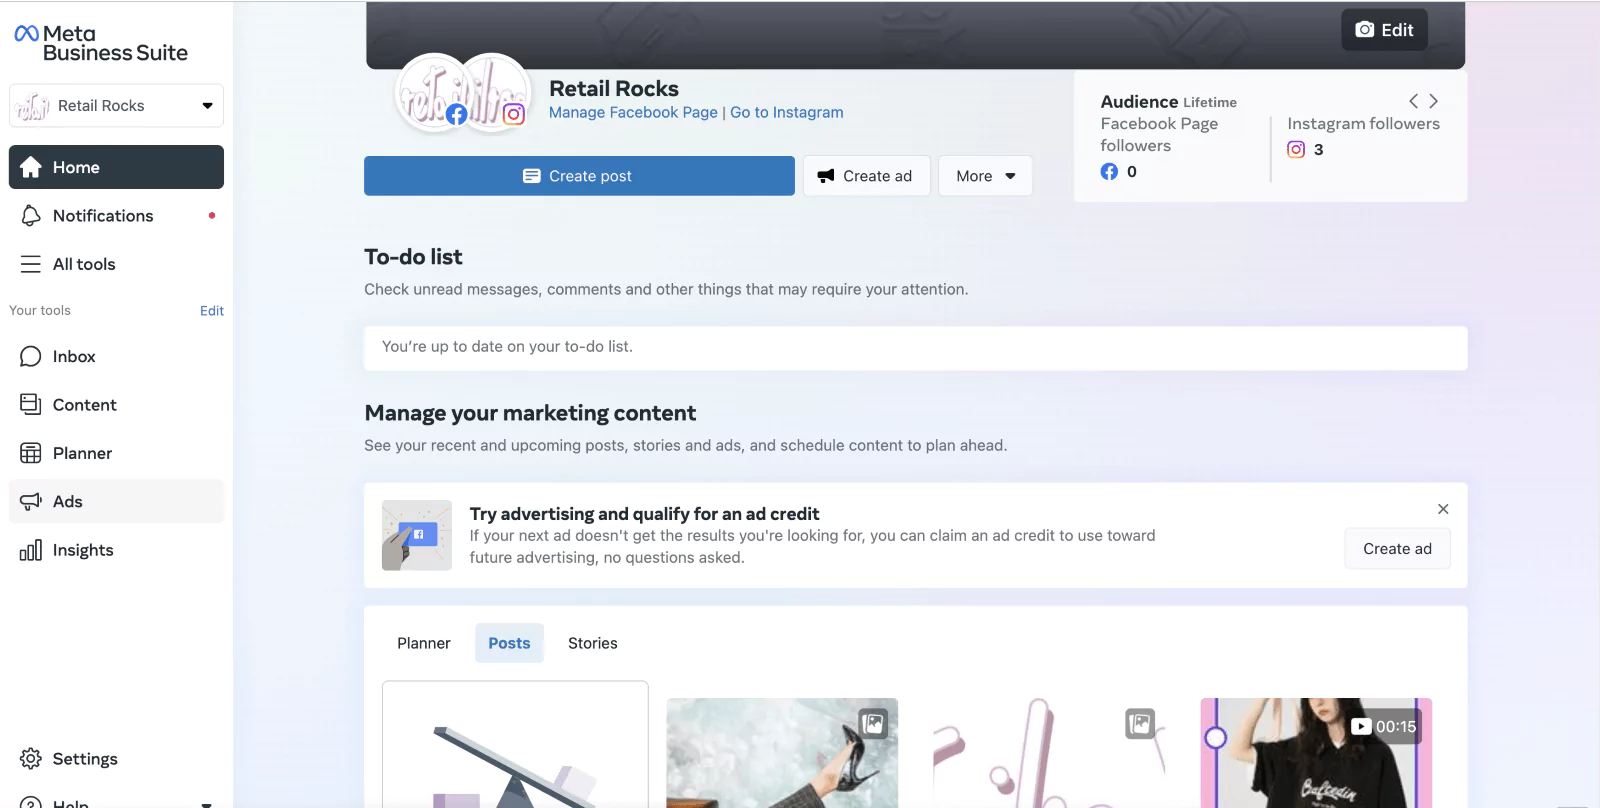Viewport: 1600px width, 808px height.
Task: Click the Settings gear icon
Action: coord(31,759)
